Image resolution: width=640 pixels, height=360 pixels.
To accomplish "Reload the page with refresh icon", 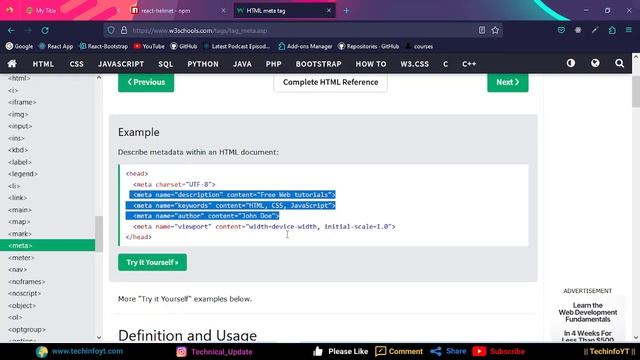I will [x=45, y=30].
